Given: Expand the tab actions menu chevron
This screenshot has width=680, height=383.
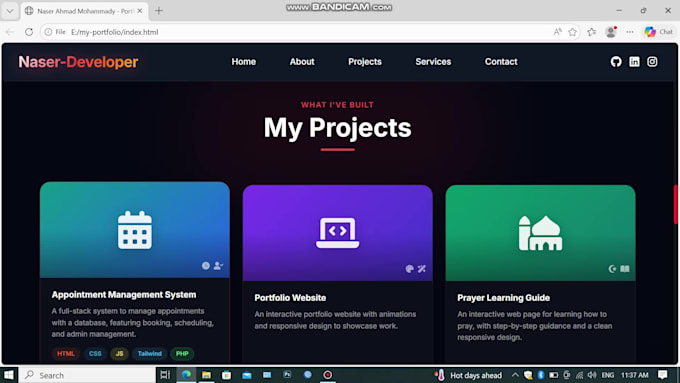Looking at the screenshot, I should click(x=10, y=11).
